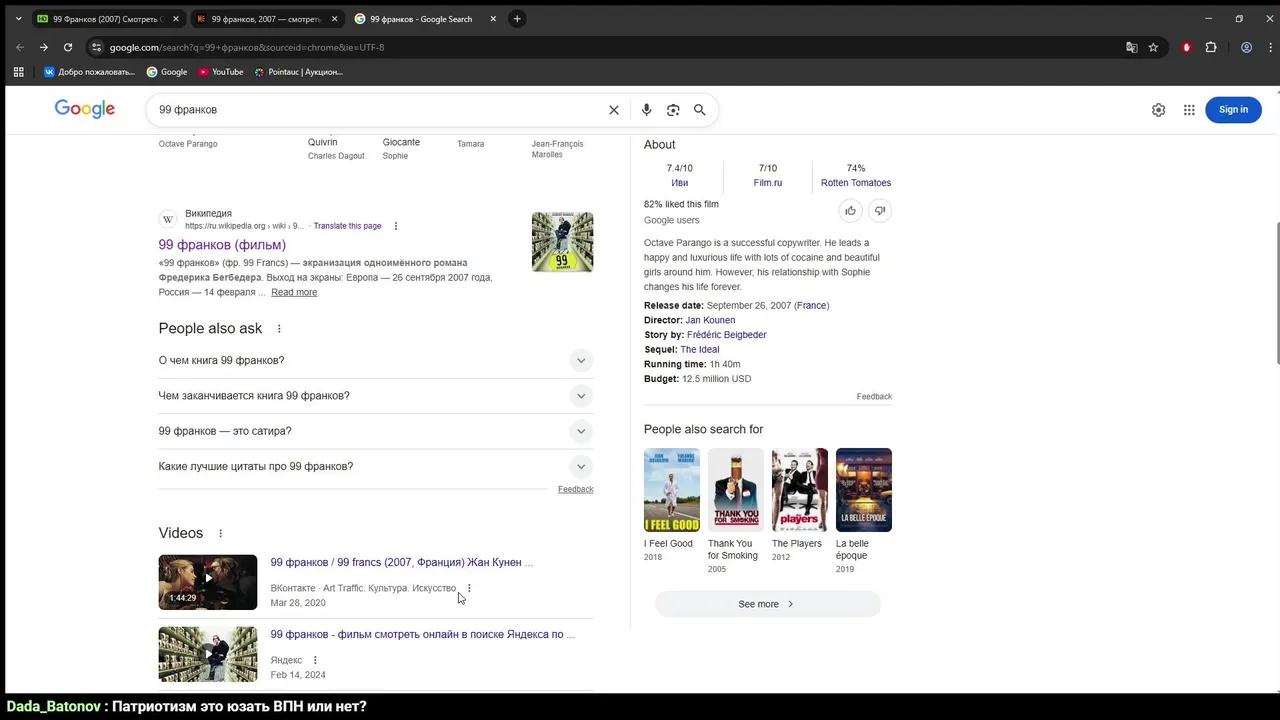1280x720 pixels.
Task: Select the "99 франков - Google Search" tab
Action: click(426, 19)
